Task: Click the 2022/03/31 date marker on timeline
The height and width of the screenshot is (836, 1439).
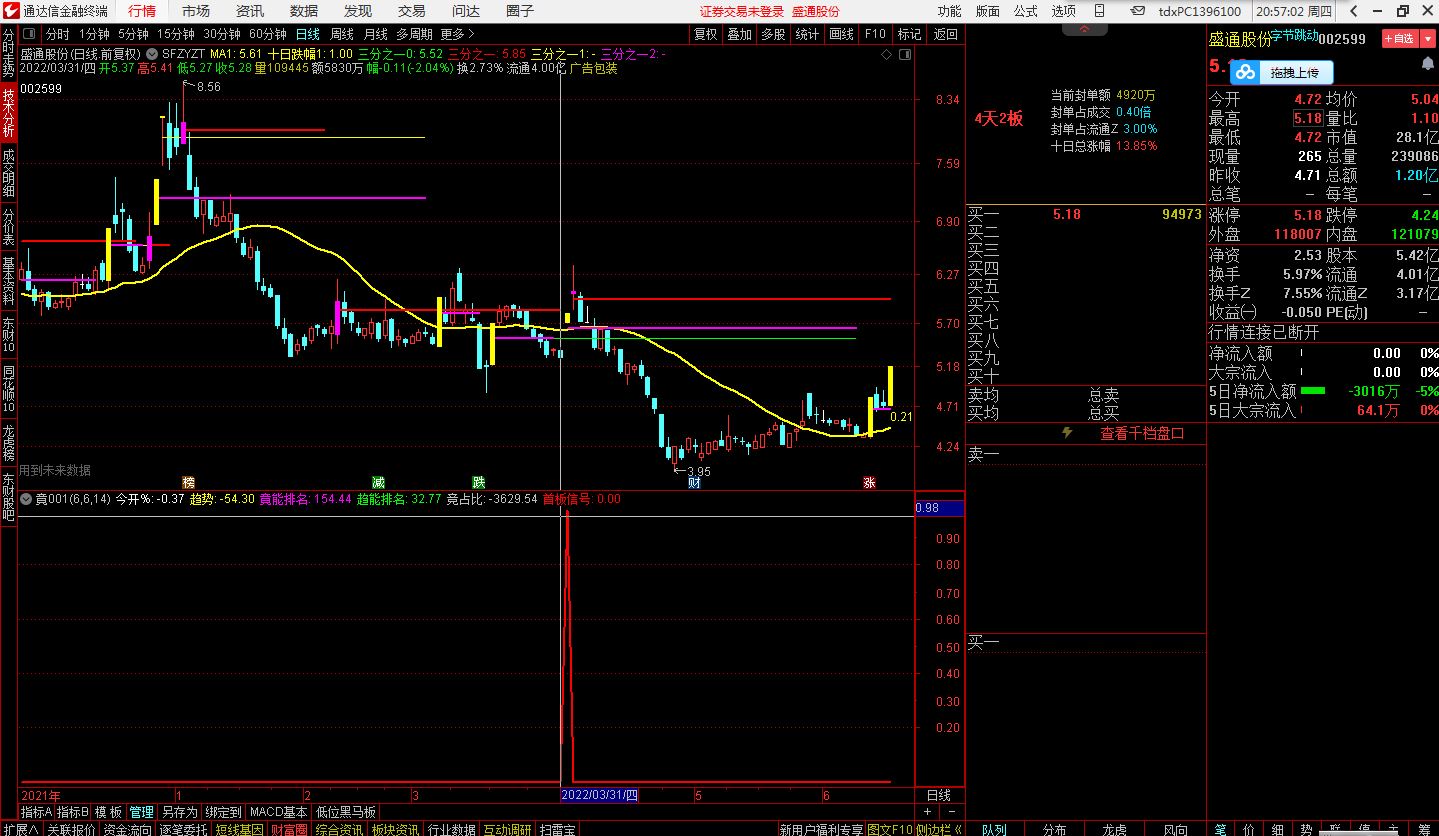Action: pos(599,795)
